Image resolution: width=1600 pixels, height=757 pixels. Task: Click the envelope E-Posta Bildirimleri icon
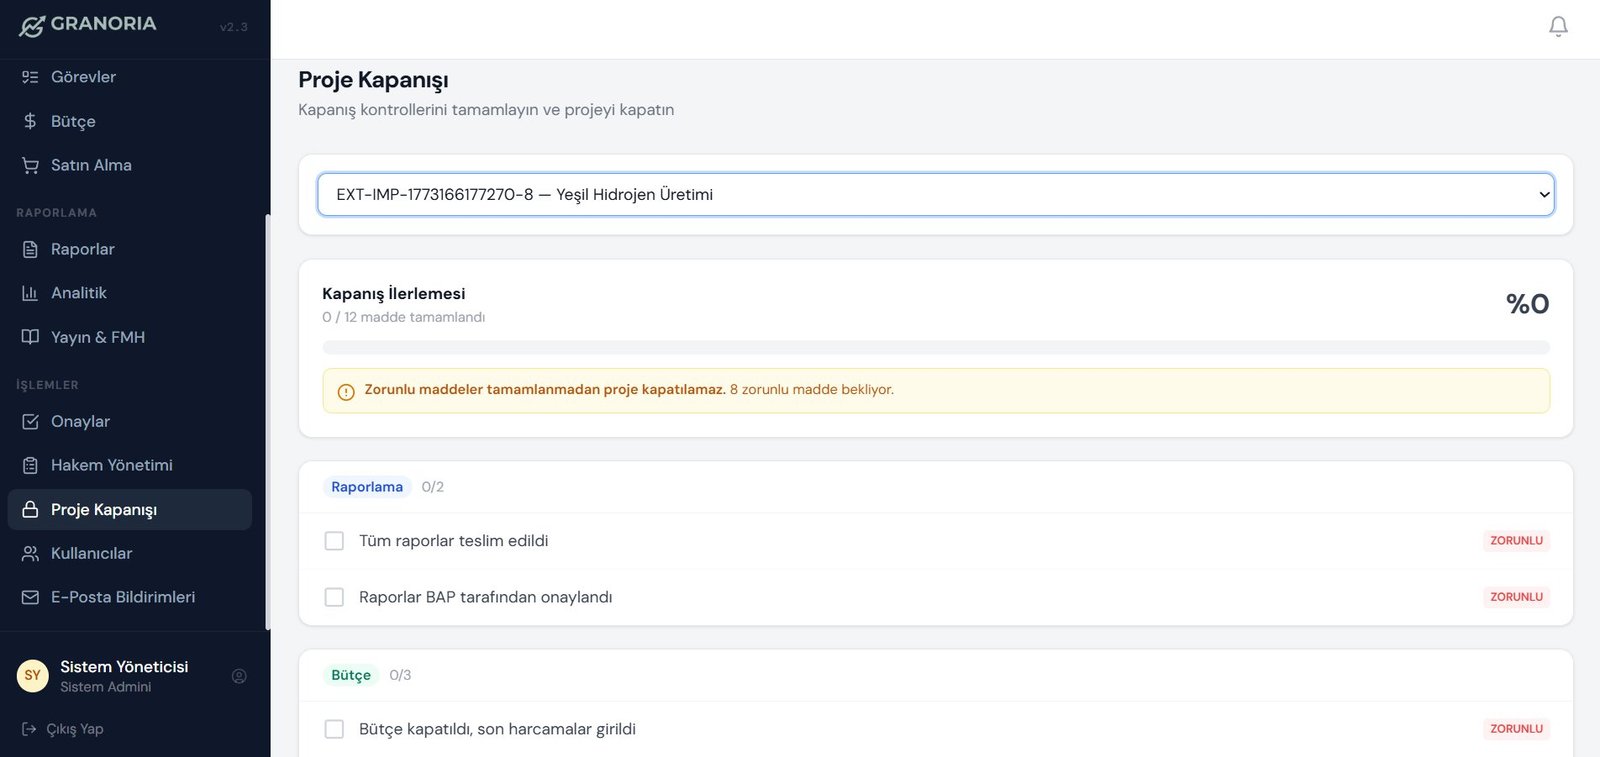click(x=30, y=597)
